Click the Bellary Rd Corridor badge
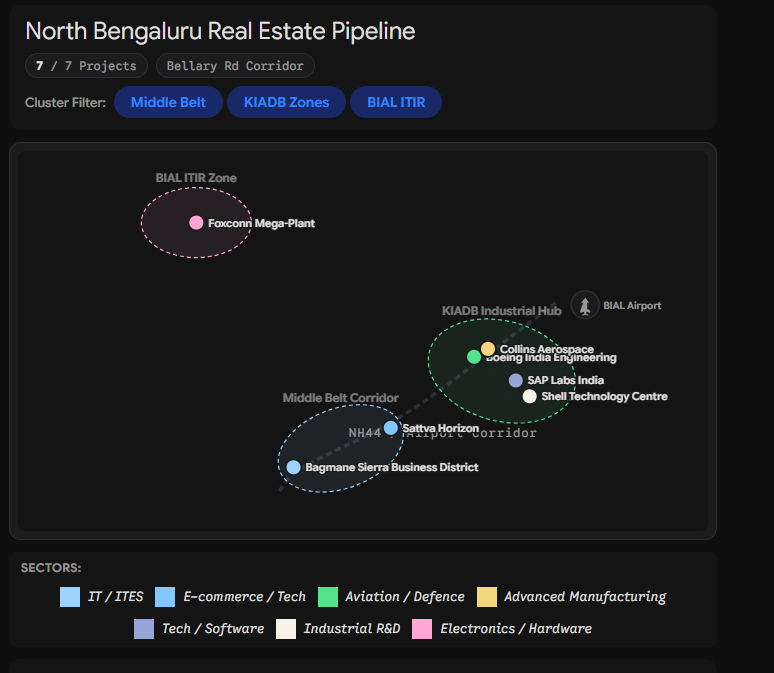 (x=235, y=66)
